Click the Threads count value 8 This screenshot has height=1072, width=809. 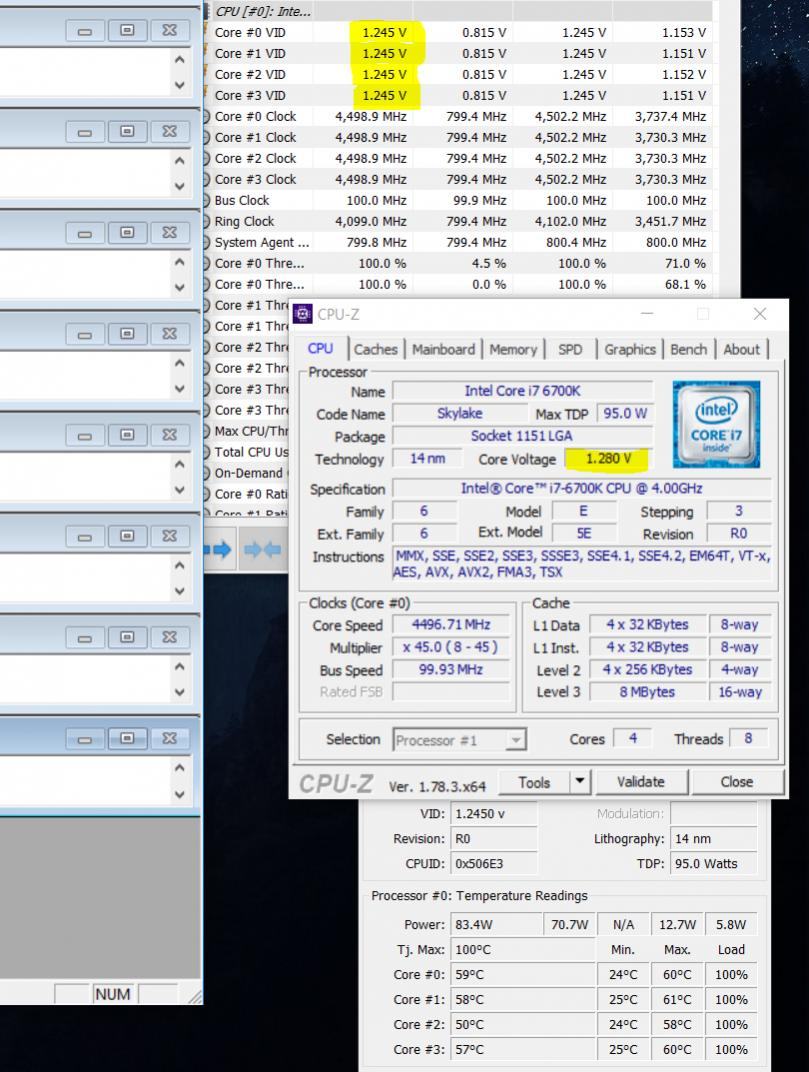(748, 738)
